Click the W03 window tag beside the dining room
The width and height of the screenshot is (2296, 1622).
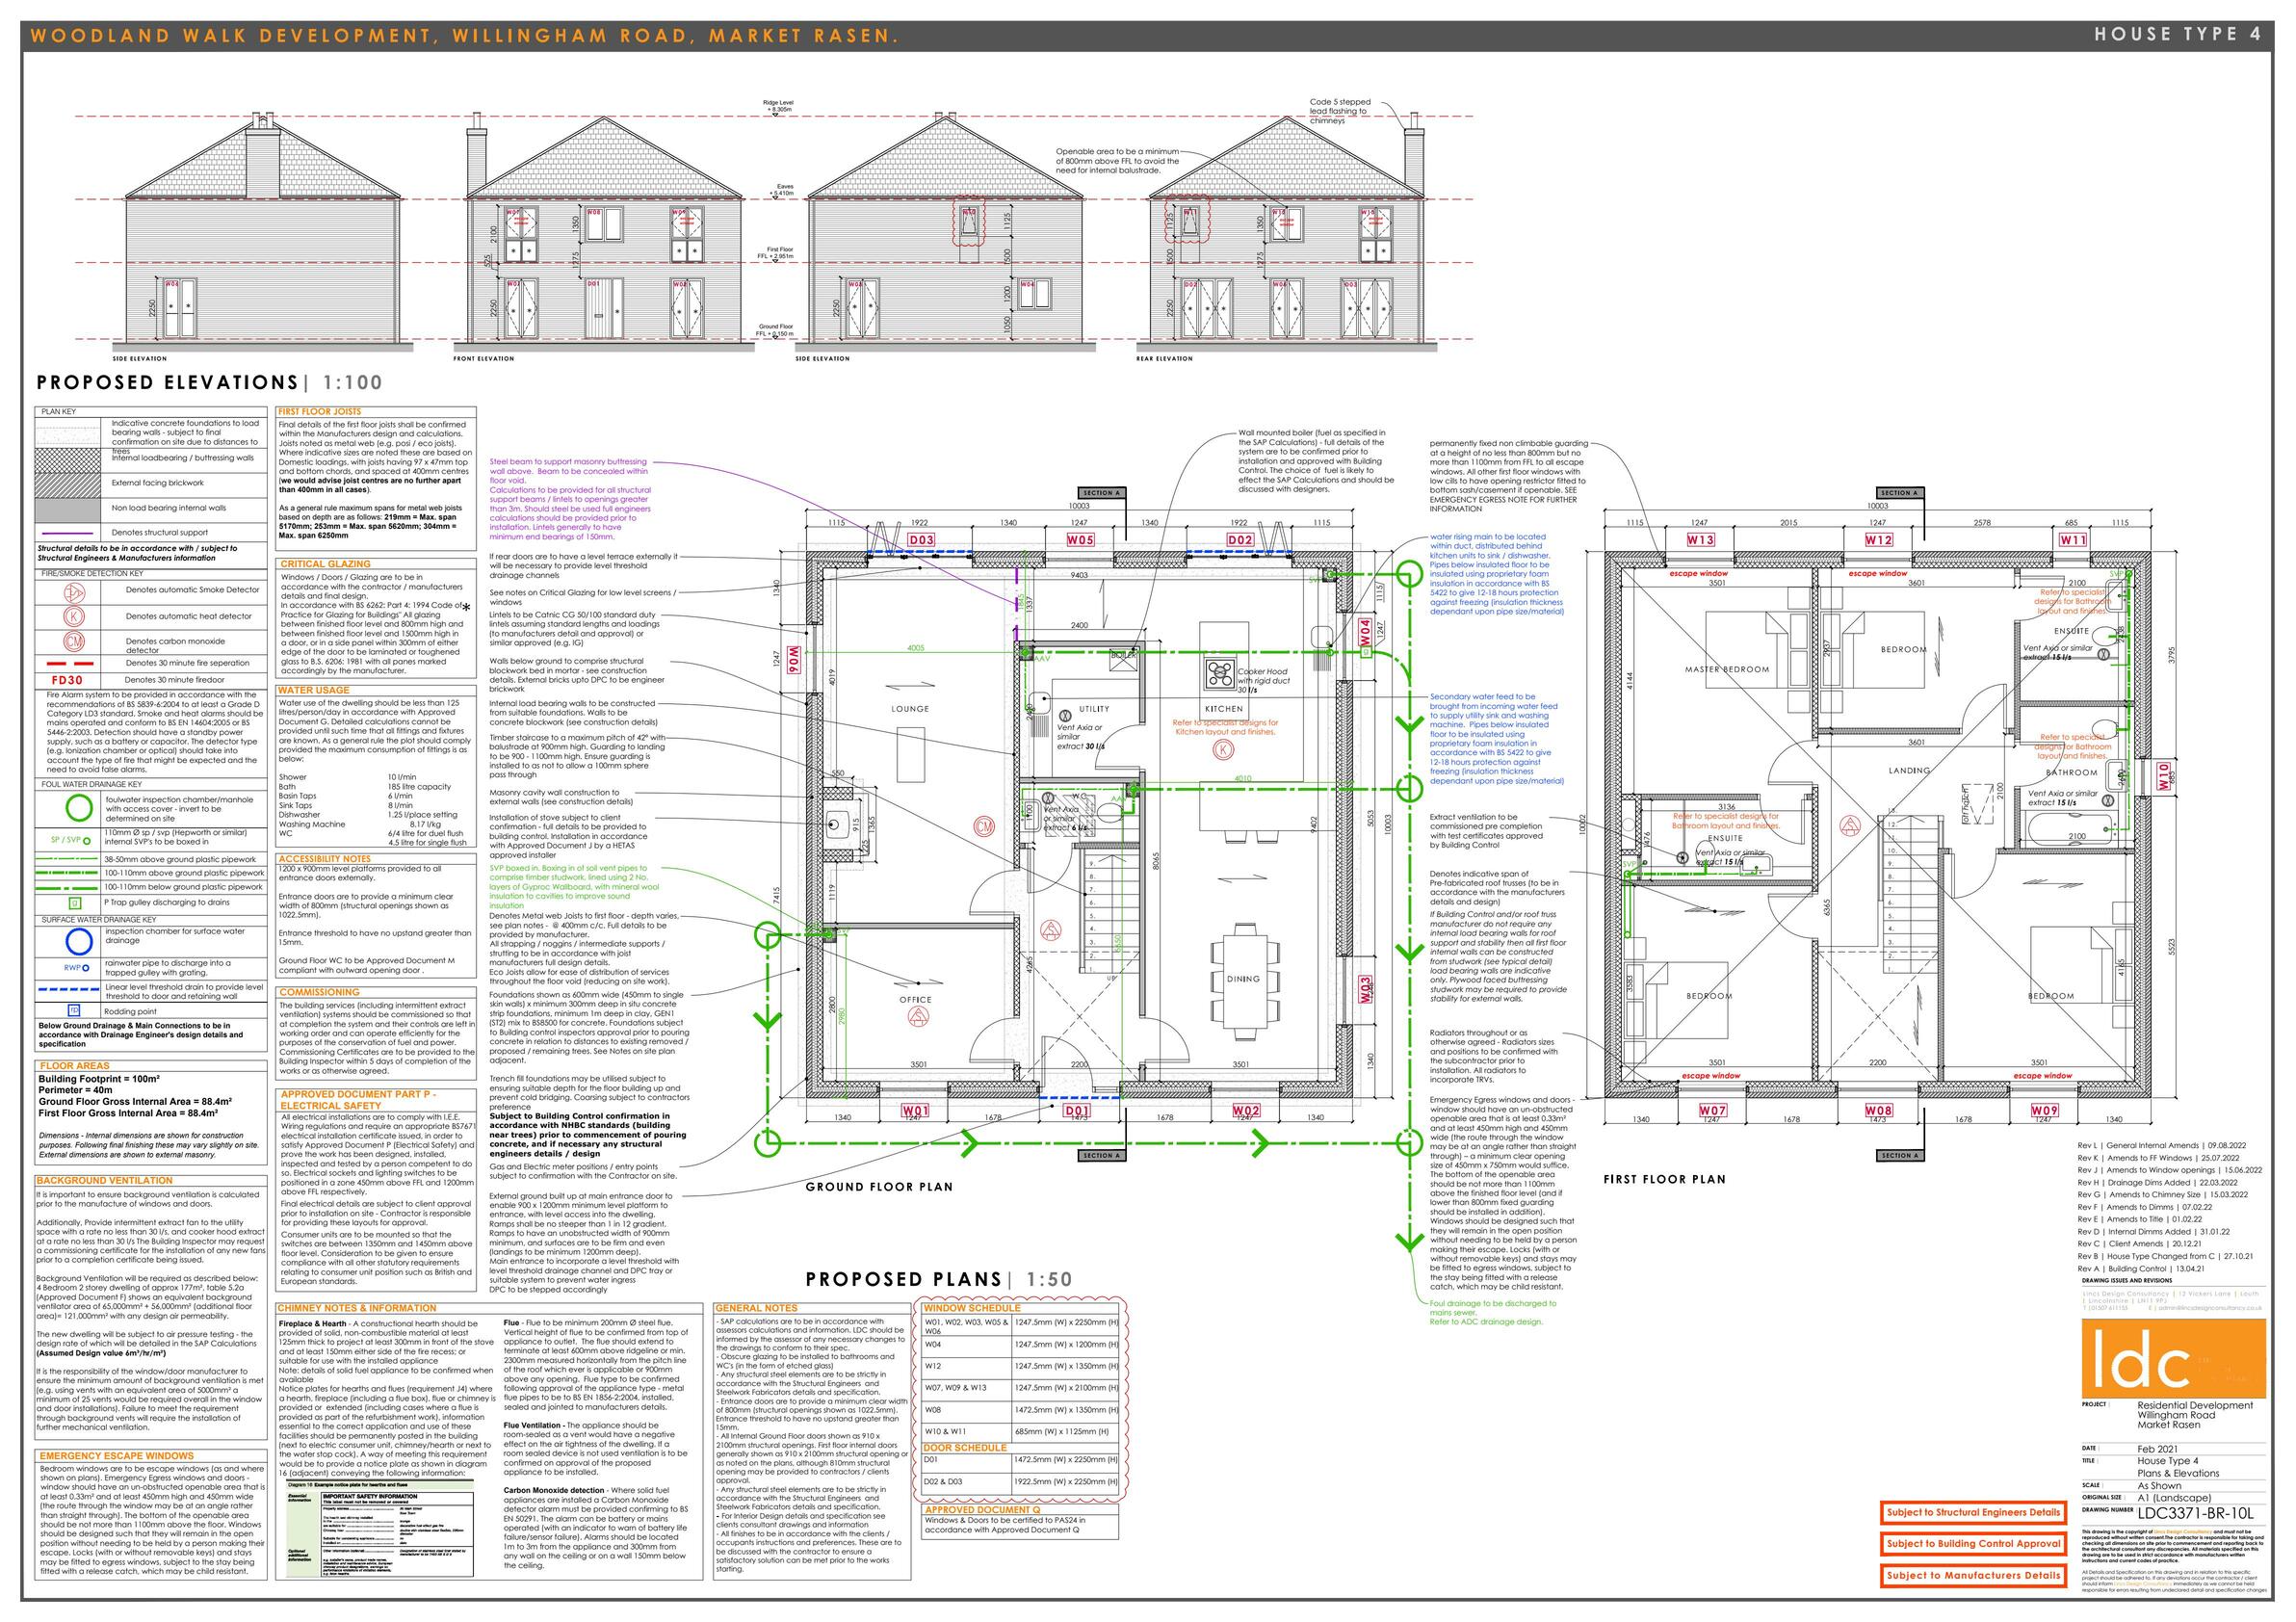1365,990
